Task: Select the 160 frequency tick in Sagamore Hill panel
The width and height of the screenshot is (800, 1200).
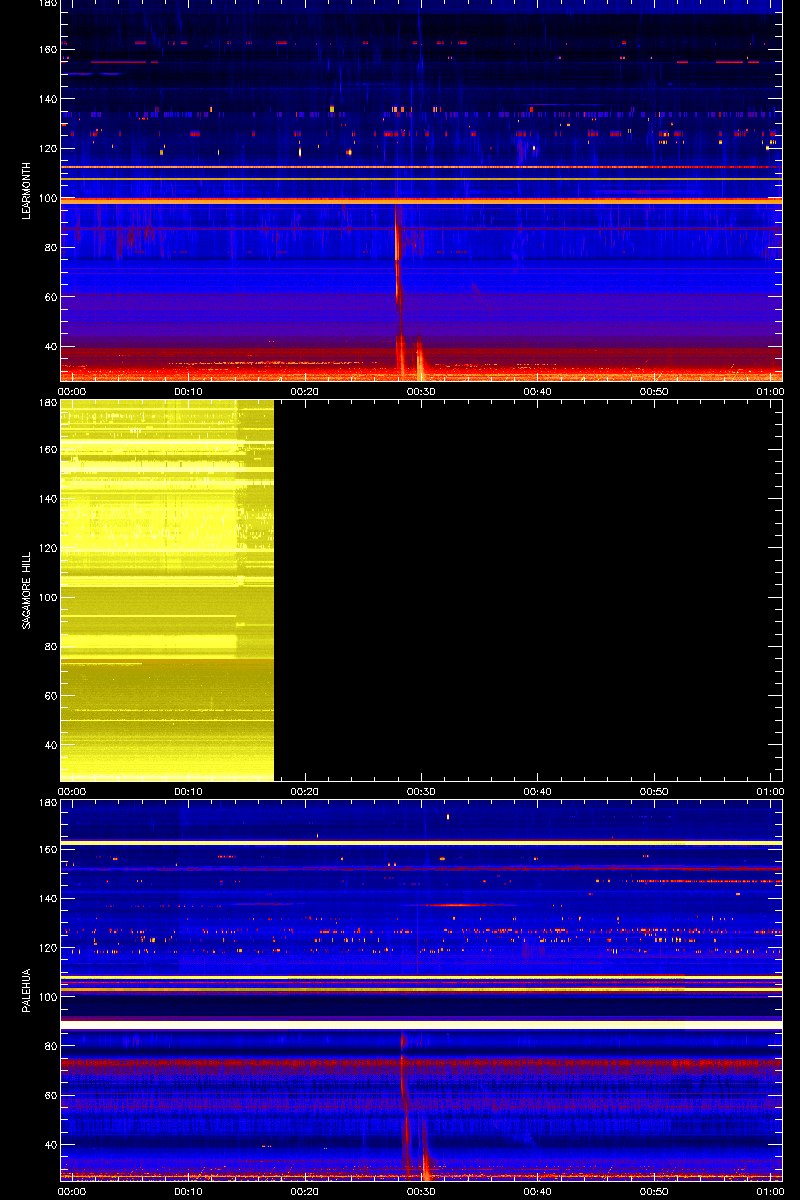Action: click(47, 450)
